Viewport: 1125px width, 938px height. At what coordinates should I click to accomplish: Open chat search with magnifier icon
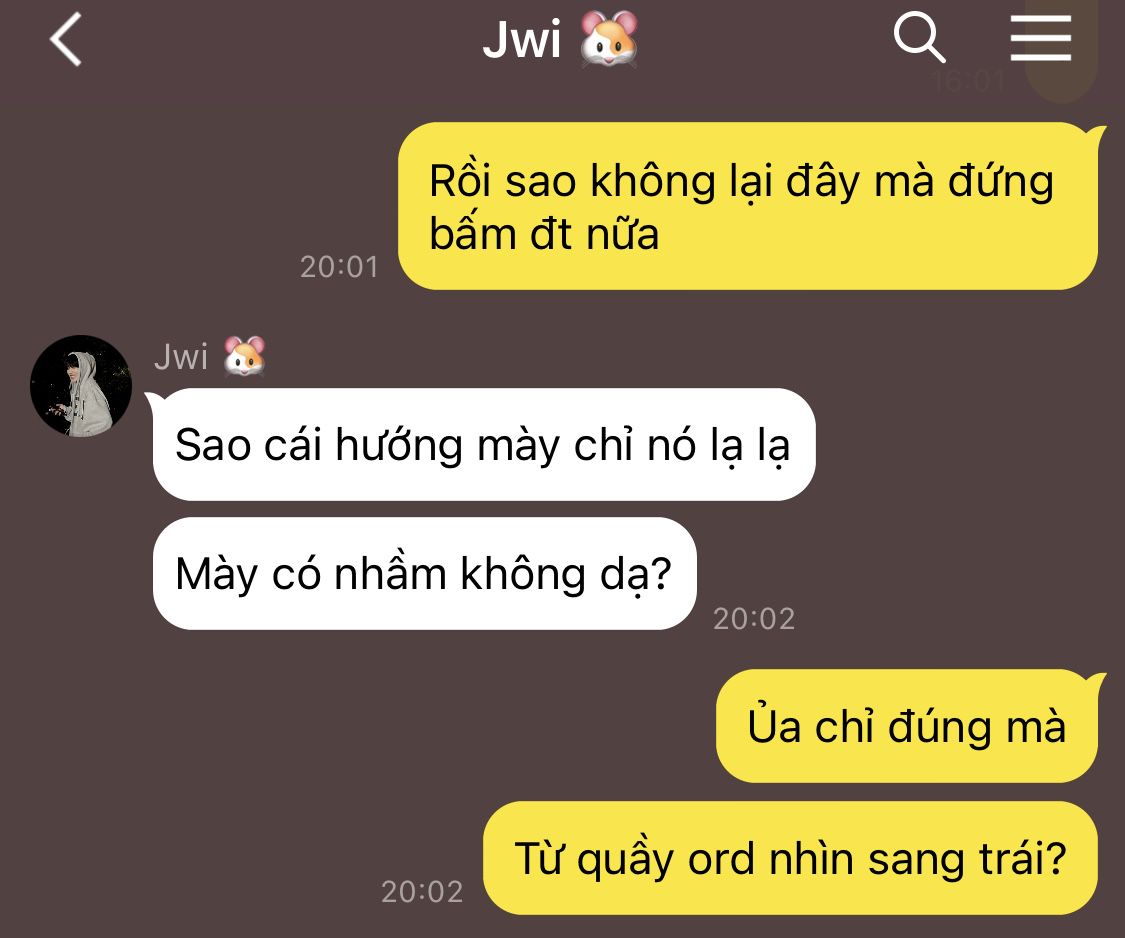coord(919,37)
